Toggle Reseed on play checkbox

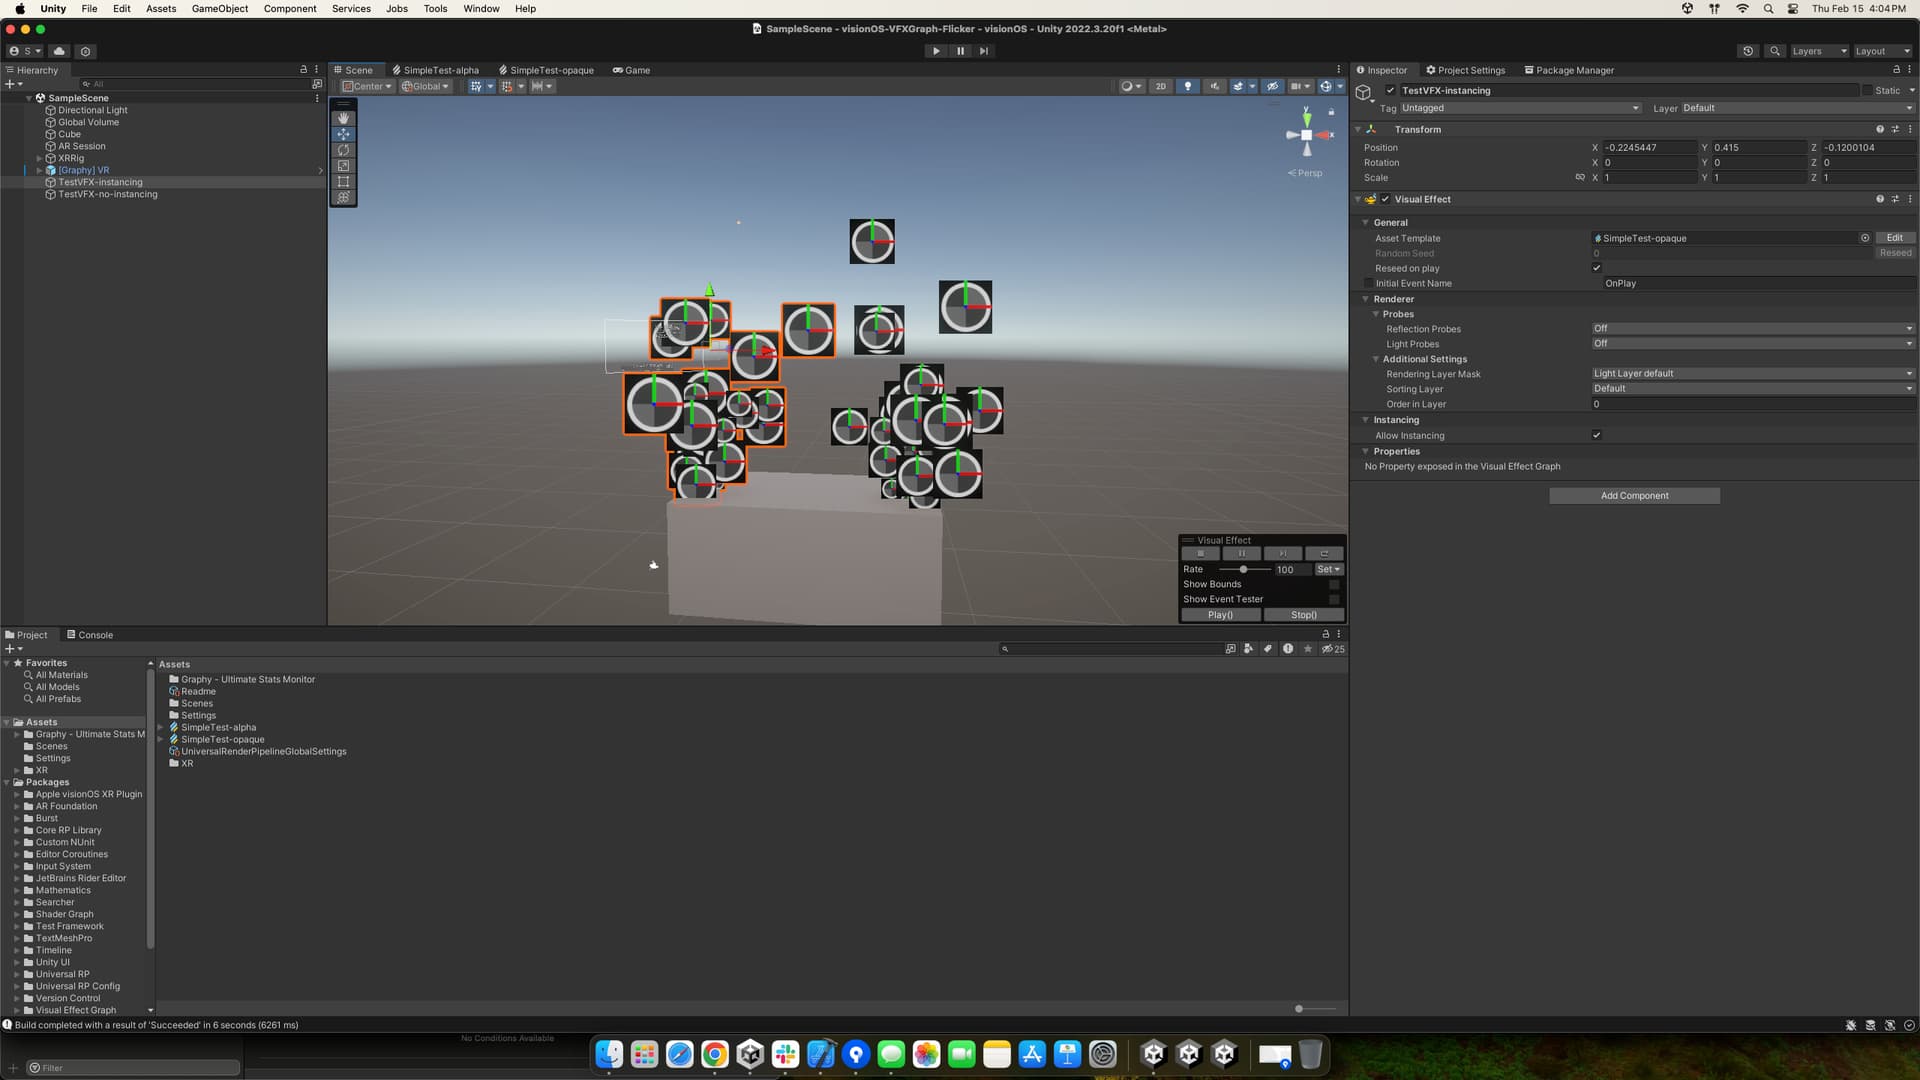1597,268
